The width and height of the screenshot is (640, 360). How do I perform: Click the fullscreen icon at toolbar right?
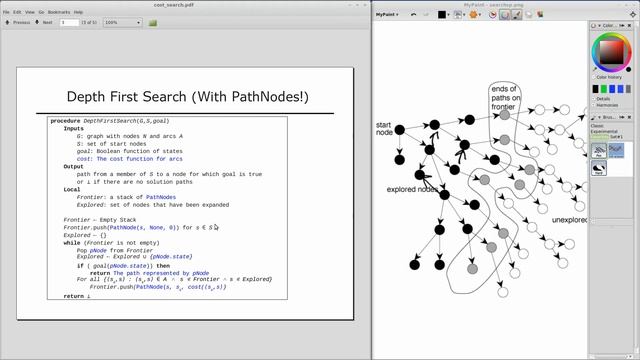pyautogui.click(x=633, y=14)
